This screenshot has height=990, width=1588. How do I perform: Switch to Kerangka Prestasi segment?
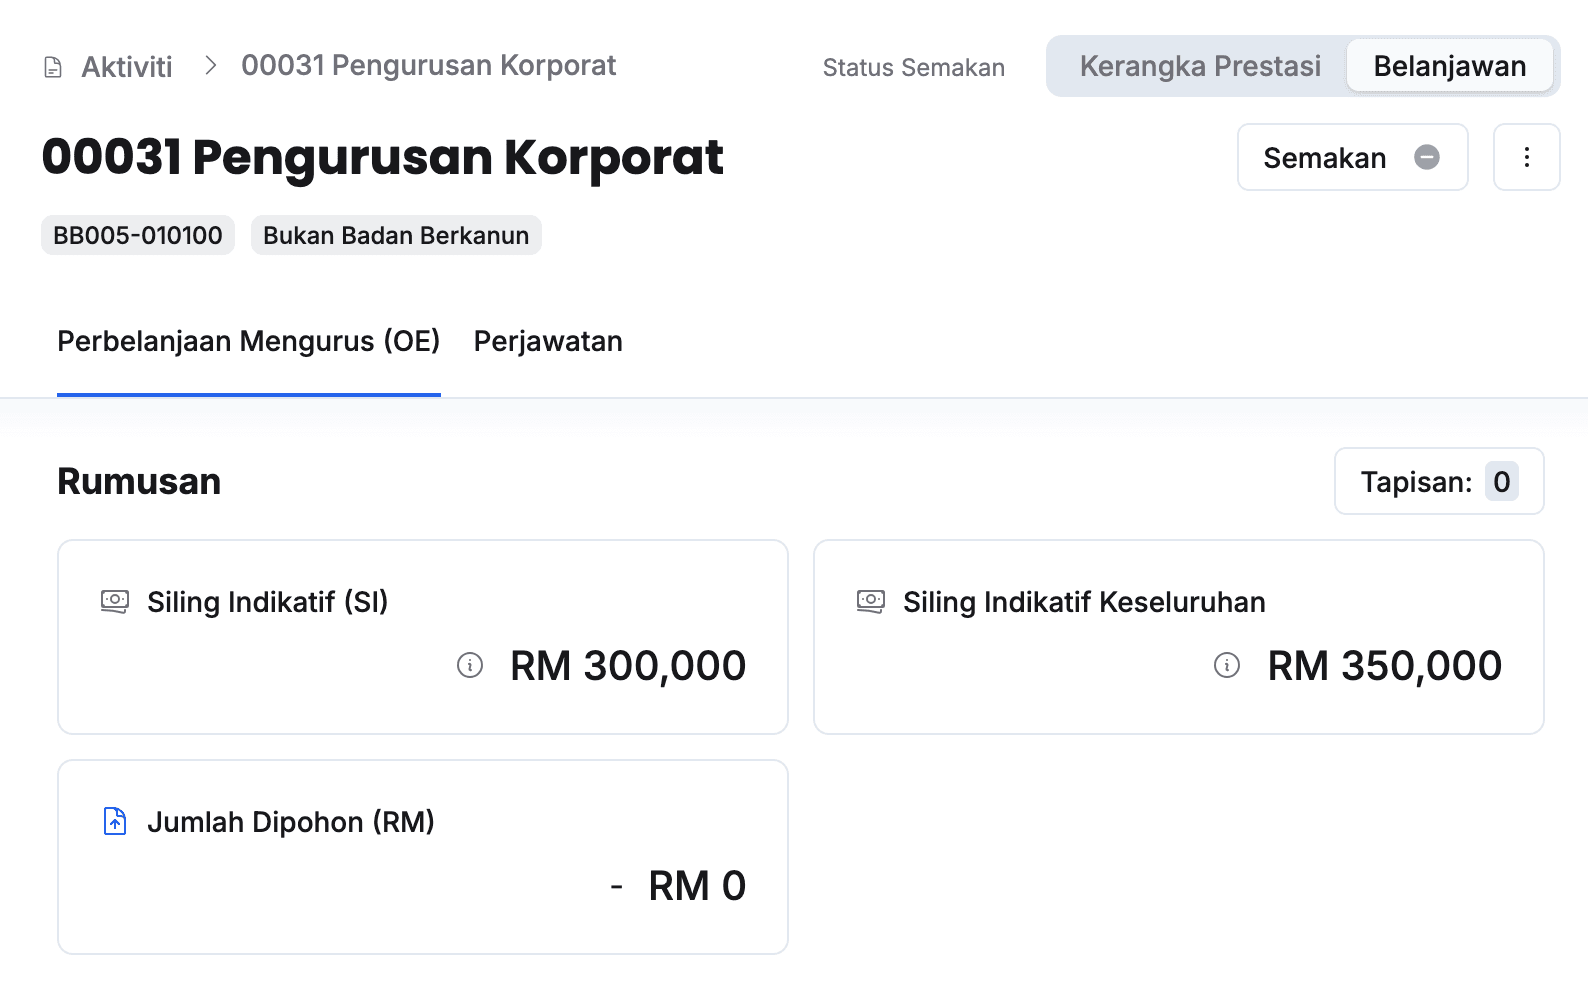click(x=1200, y=66)
